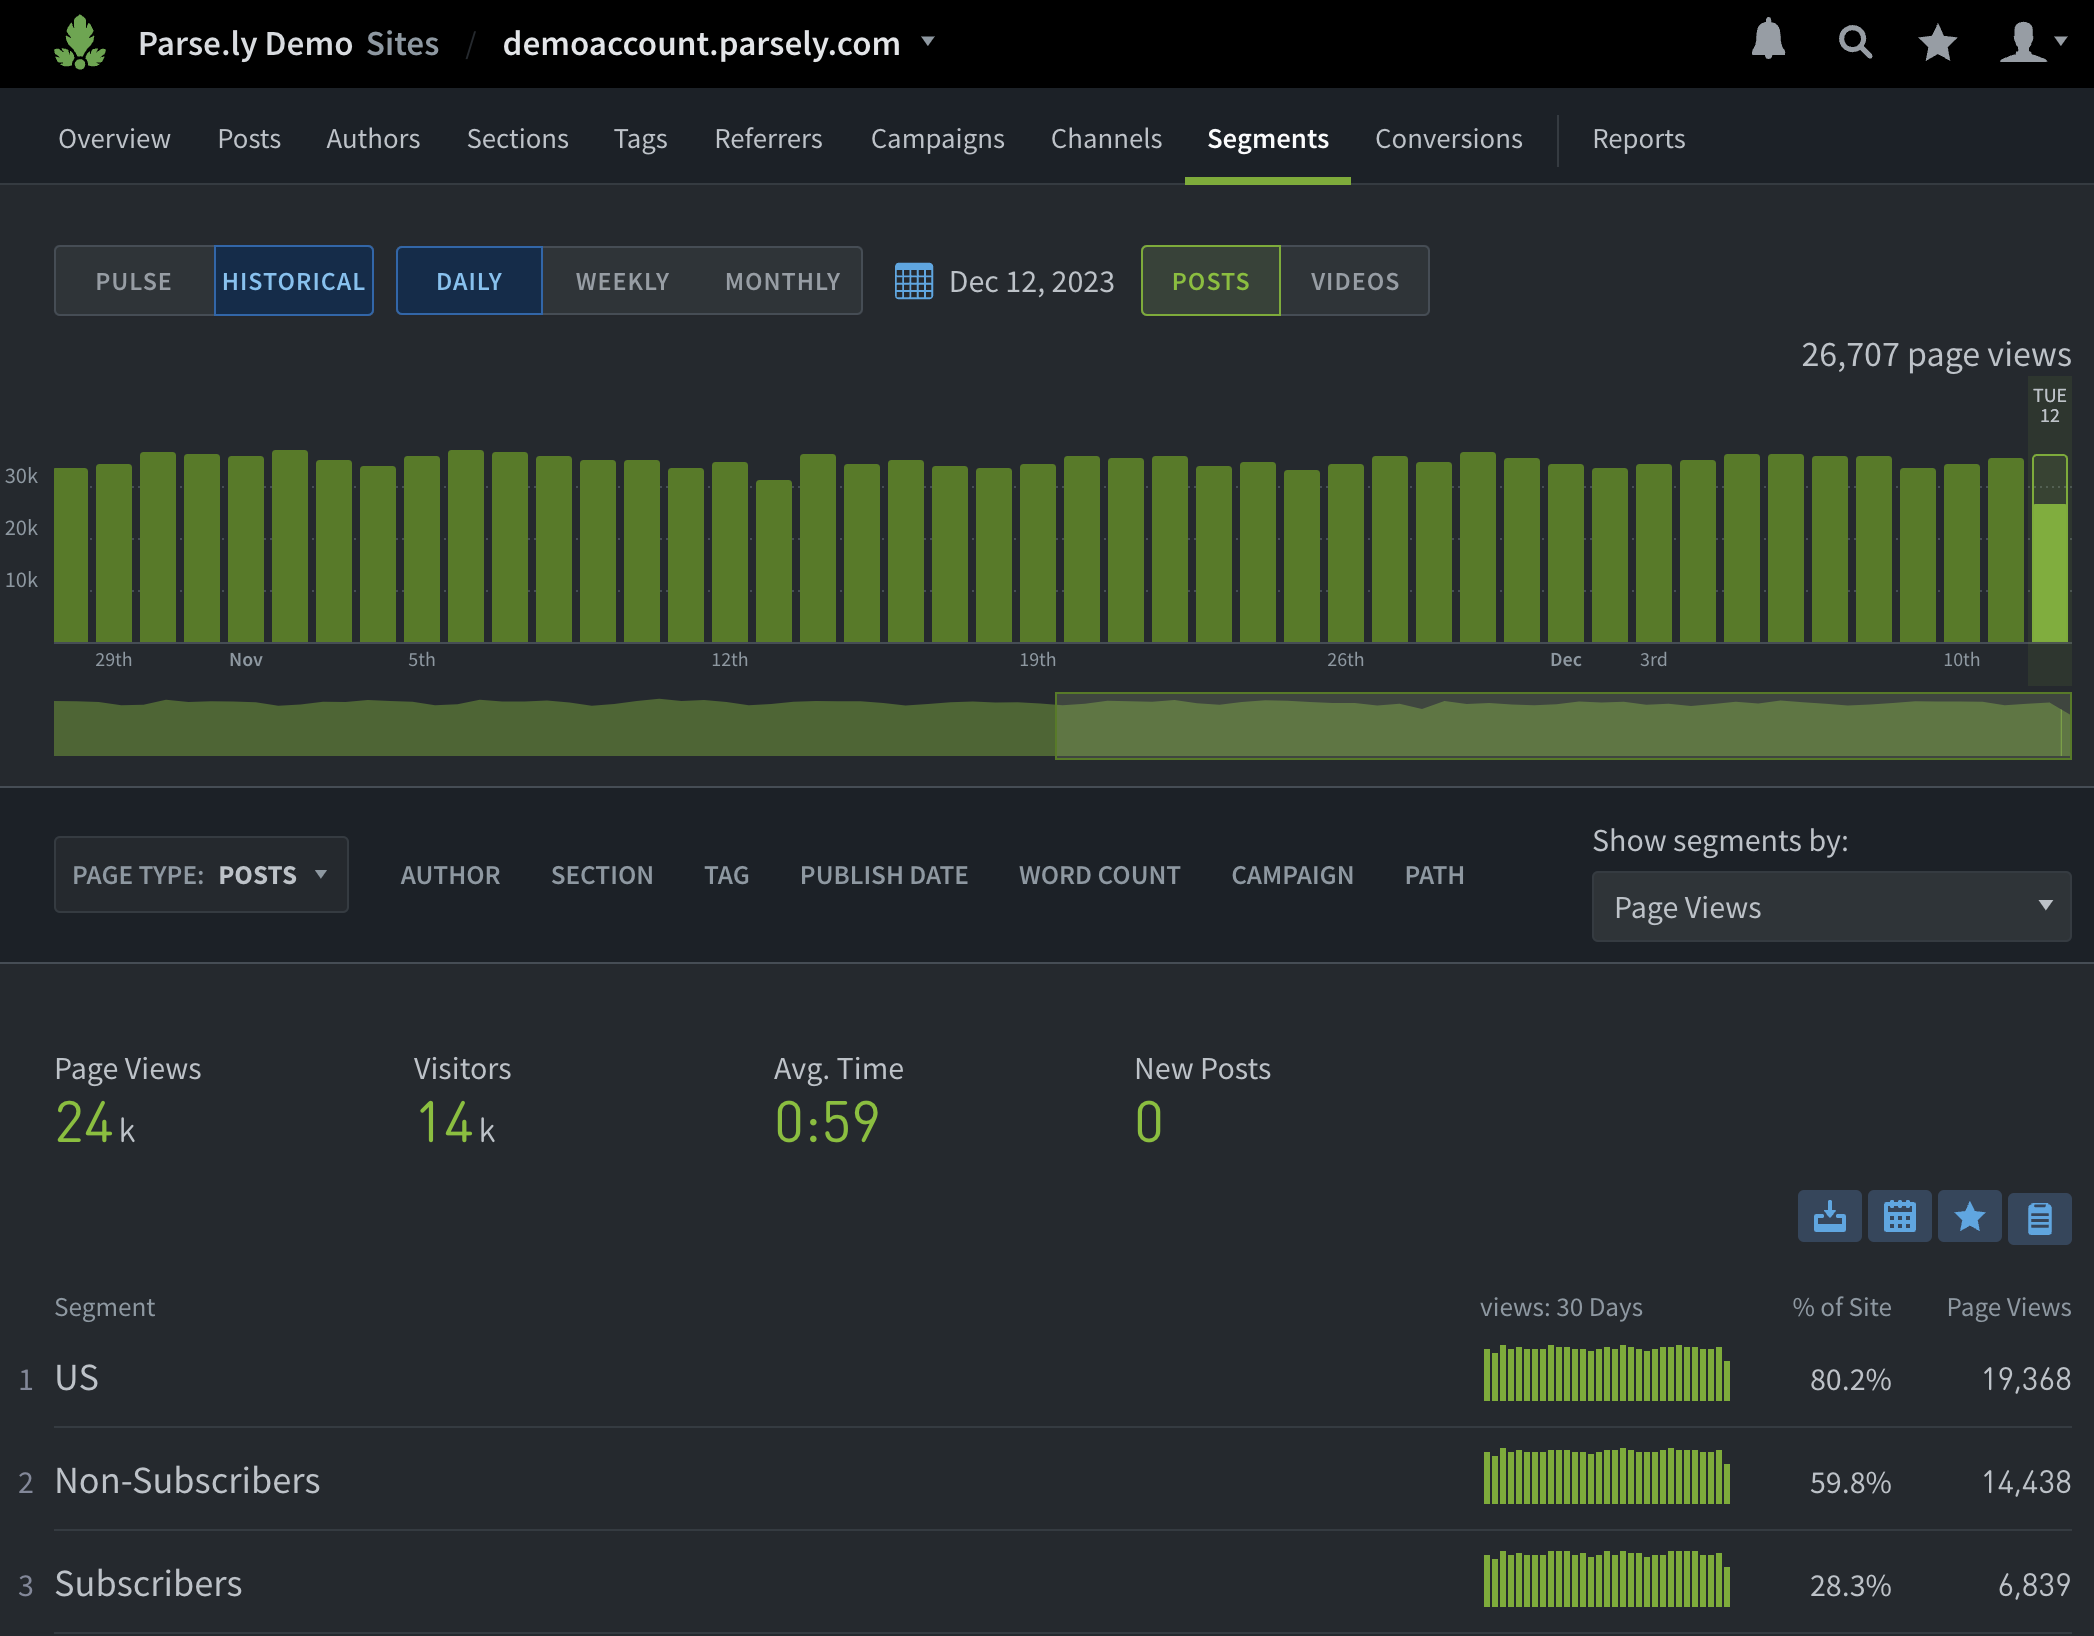Open favorites with the star icon
This screenshot has width=2094, height=1636.
point(1937,42)
